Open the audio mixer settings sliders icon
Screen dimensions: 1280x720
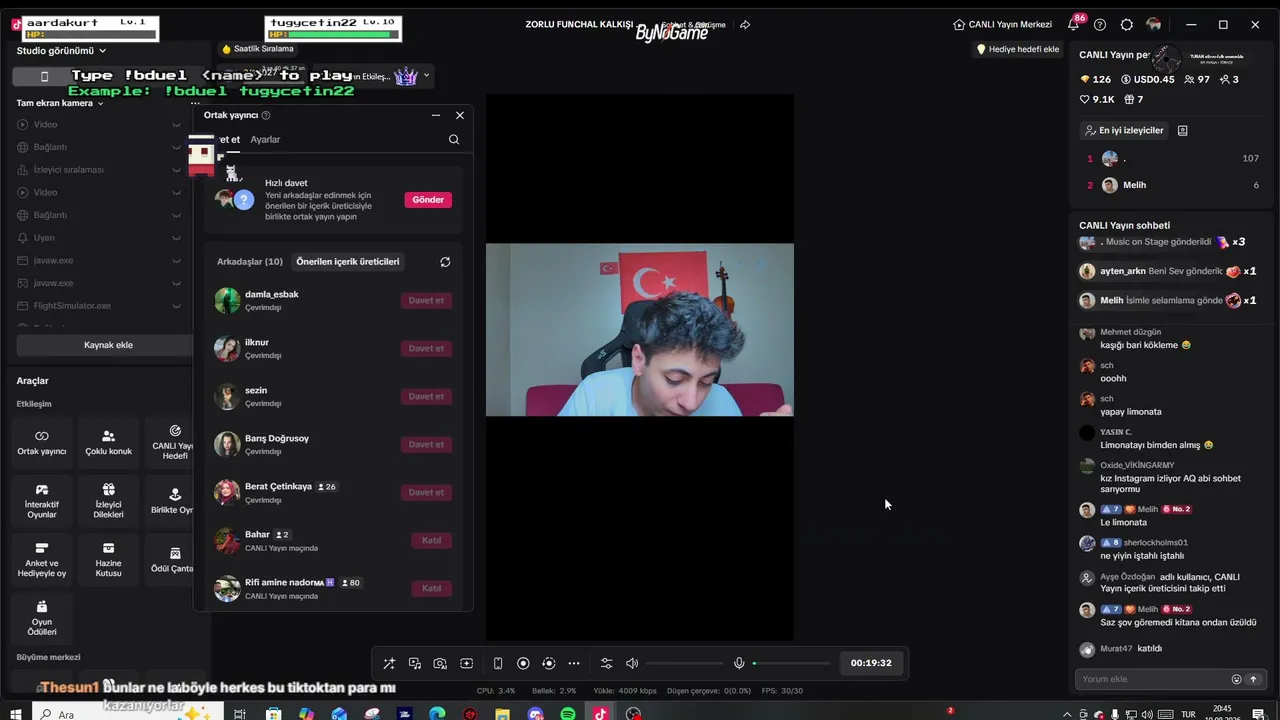coord(606,663)
